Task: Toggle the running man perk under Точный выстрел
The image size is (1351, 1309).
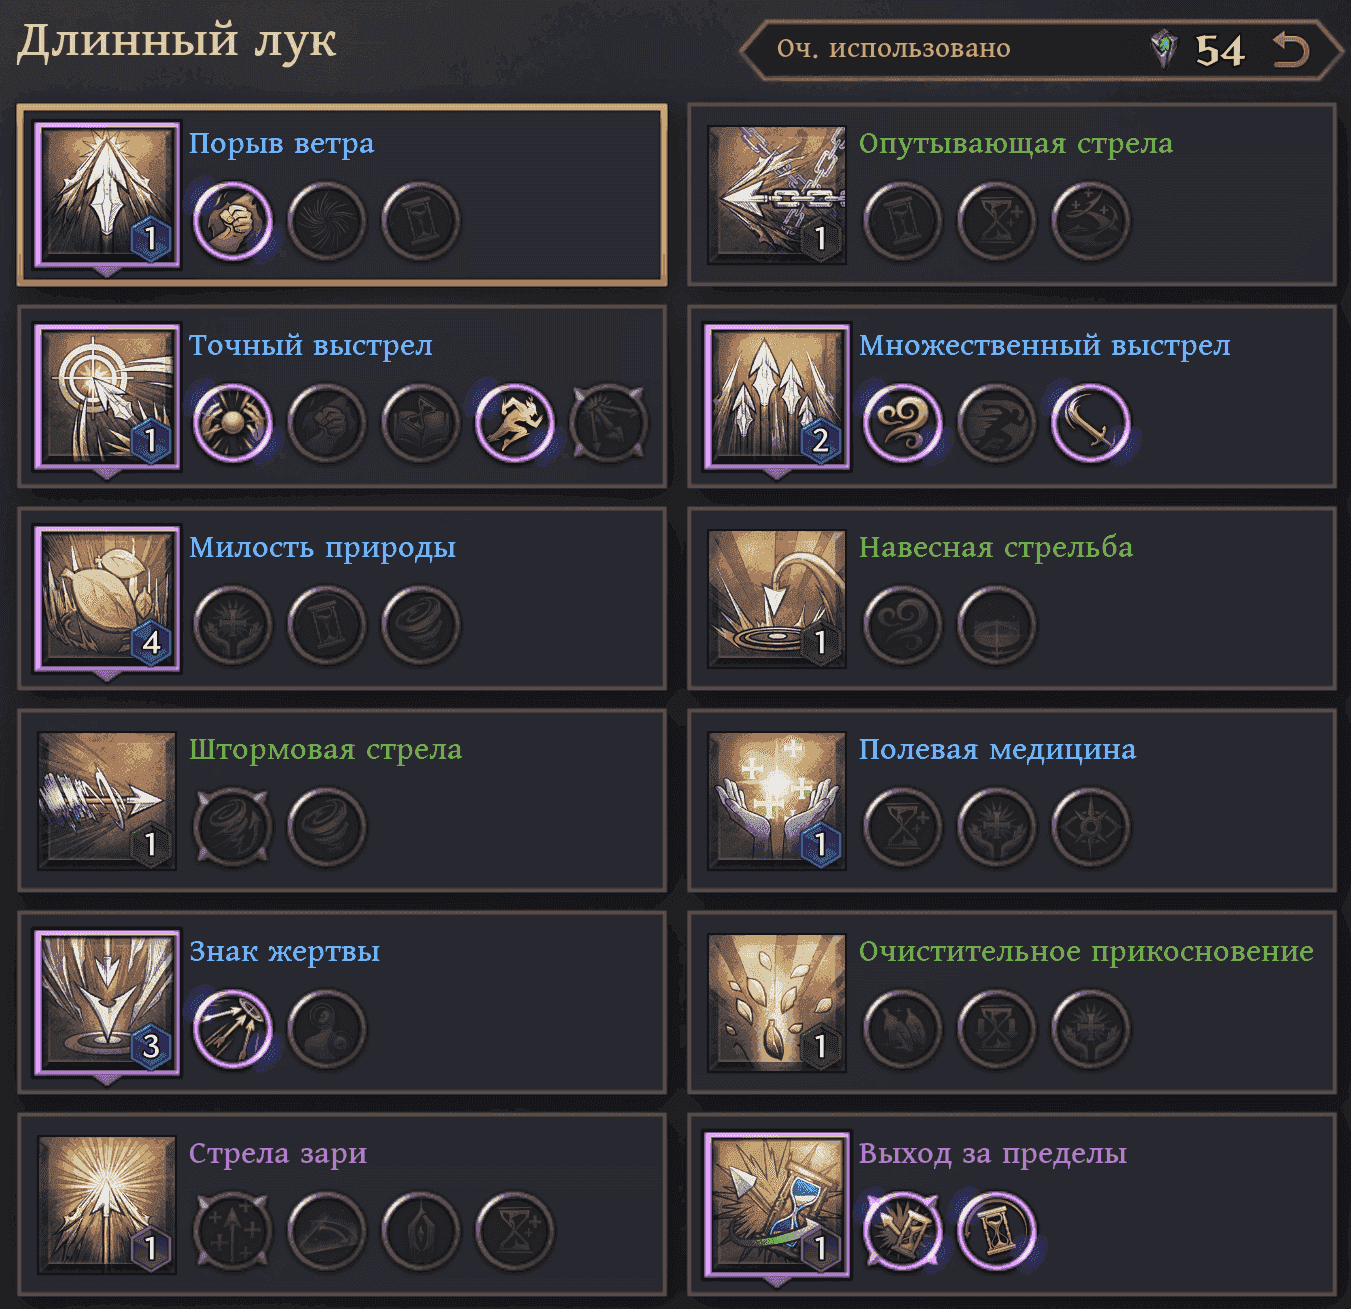Action: pyautogui.click(x=515, y=423)
